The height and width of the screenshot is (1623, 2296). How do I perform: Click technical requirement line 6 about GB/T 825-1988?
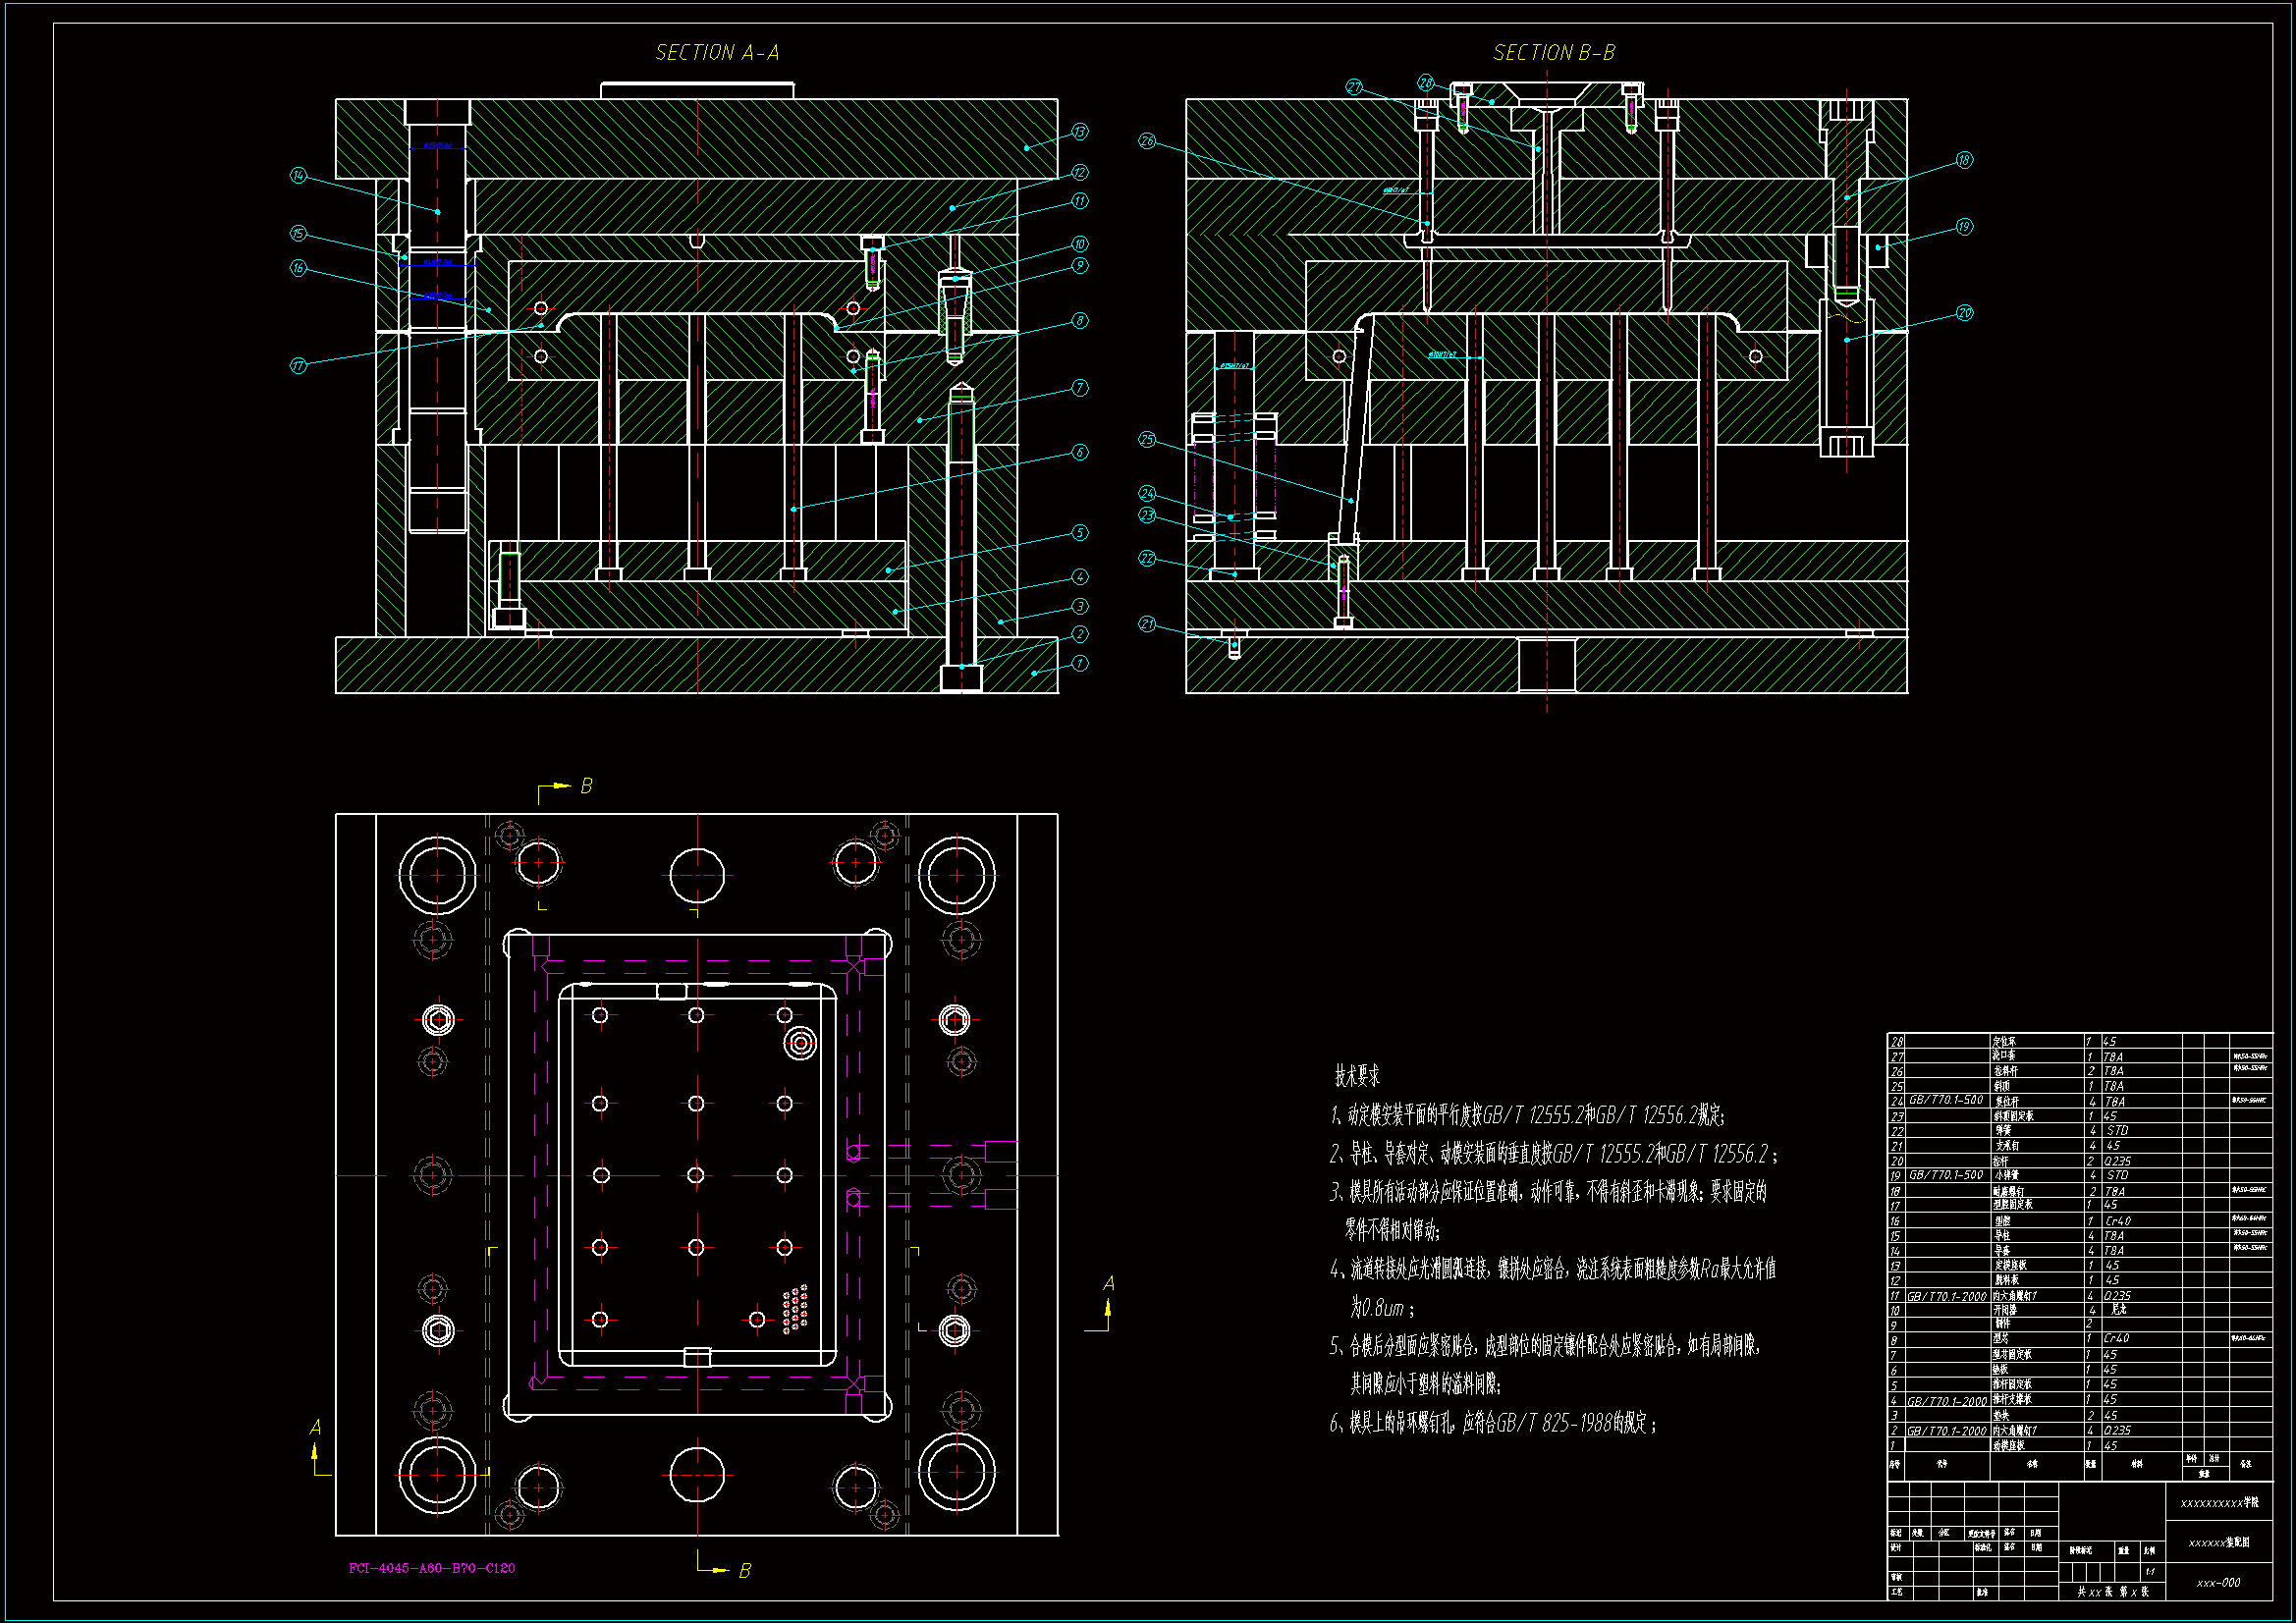pos(1492,1423)
